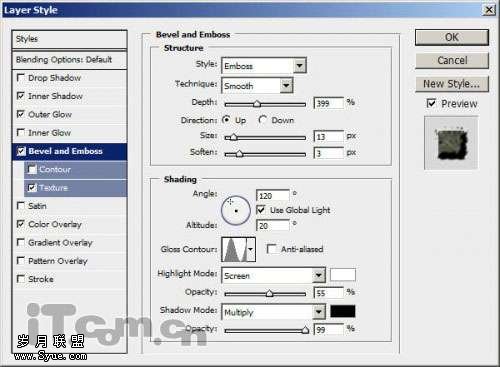Click the Highlight Opacity field 55

328,293
